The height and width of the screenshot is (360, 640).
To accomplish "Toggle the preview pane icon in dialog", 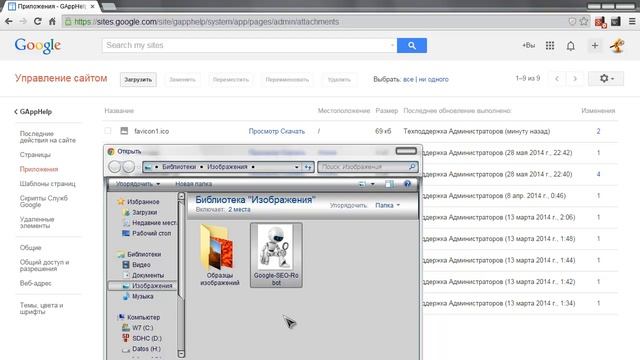I will (x=389, y=184).
